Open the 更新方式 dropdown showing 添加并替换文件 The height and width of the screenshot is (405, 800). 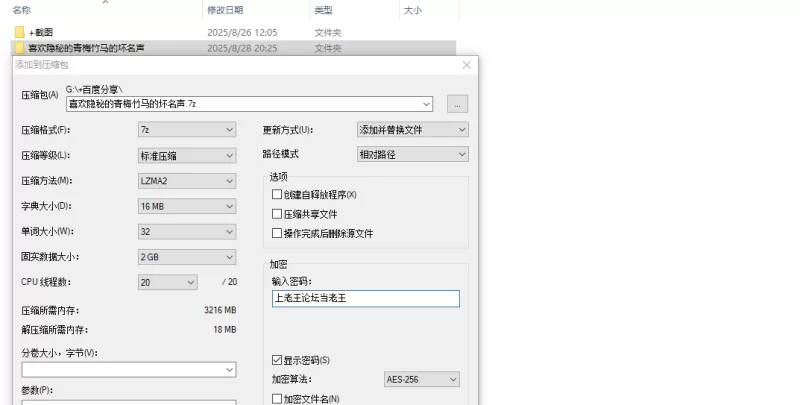coord(412,130)
